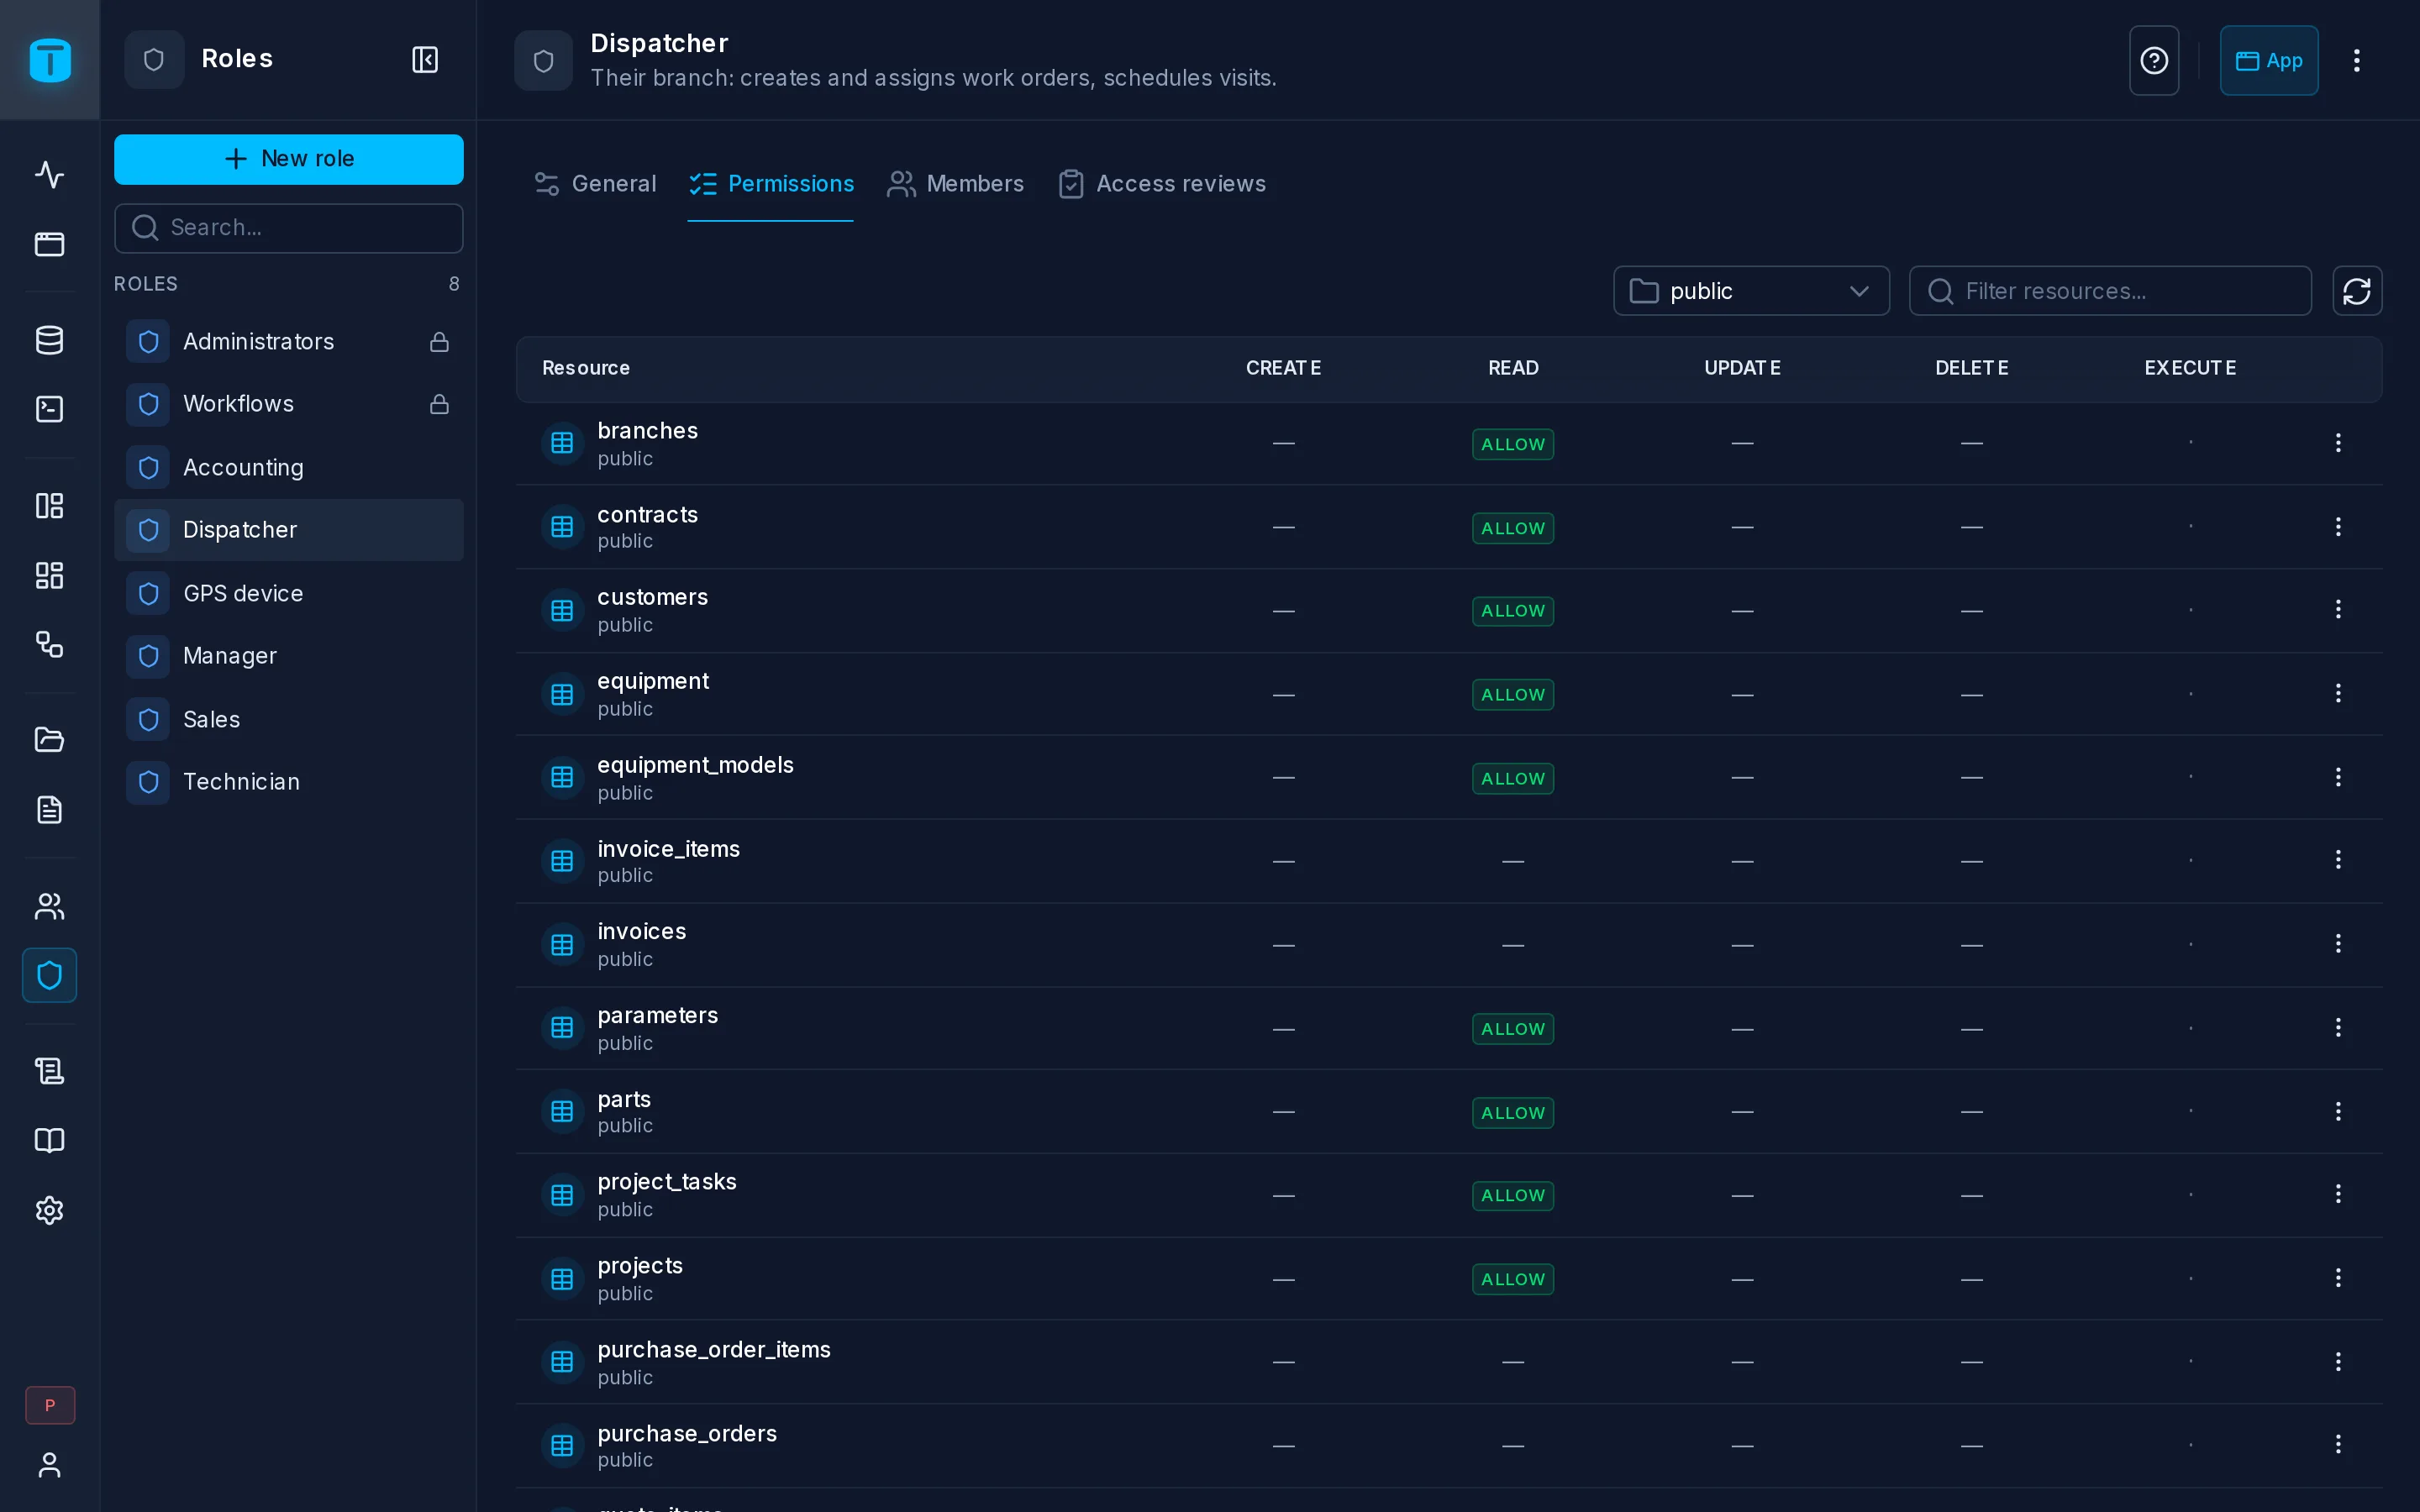Switch to the Permissions tab

(x=771, y=184)
